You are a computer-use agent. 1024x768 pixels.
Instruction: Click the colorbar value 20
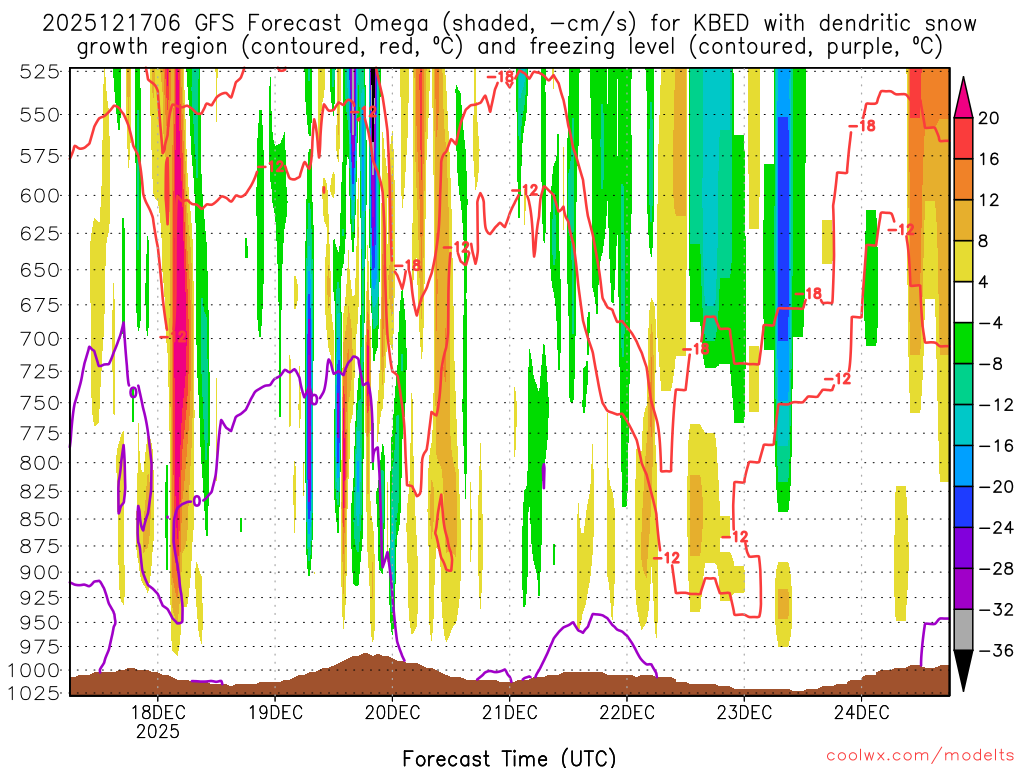pos(989,118)
